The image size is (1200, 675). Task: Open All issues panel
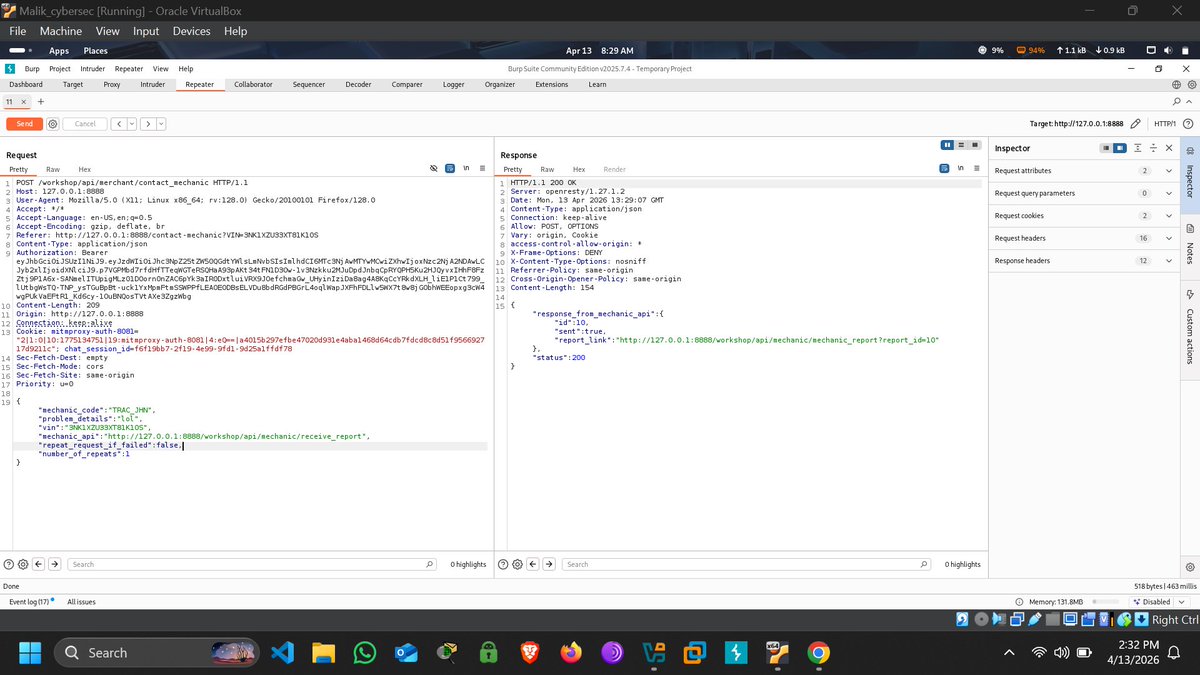81,602
